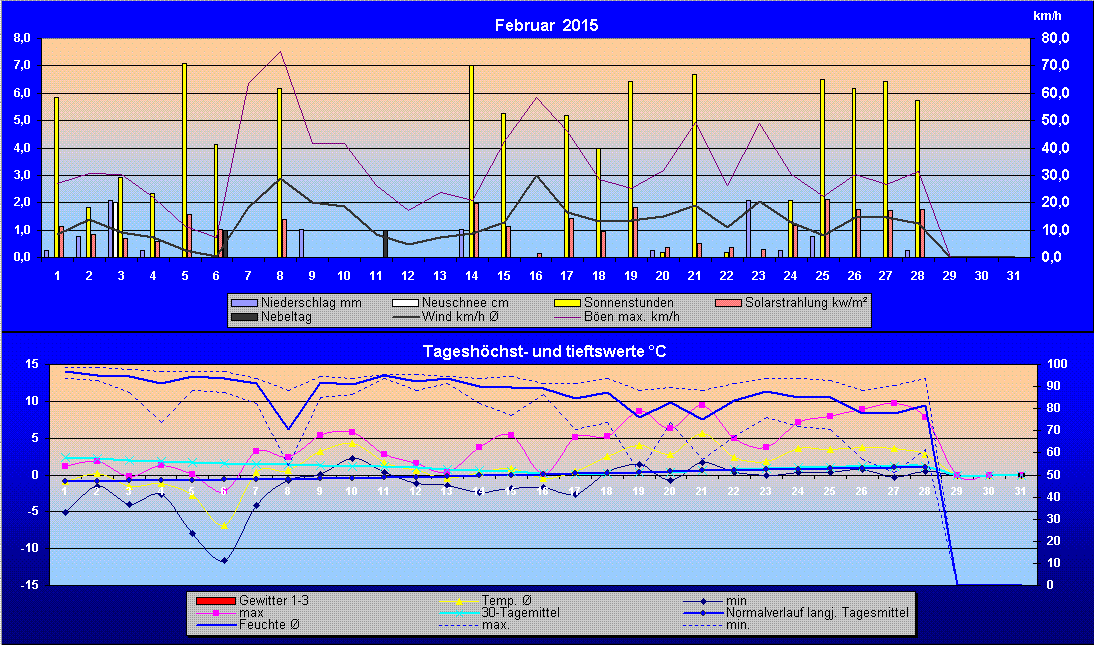1094x645 pixels.
Task: Click the yellow sunshine bar for day 5
Action: pyautogui.click(x=184, y=160)
